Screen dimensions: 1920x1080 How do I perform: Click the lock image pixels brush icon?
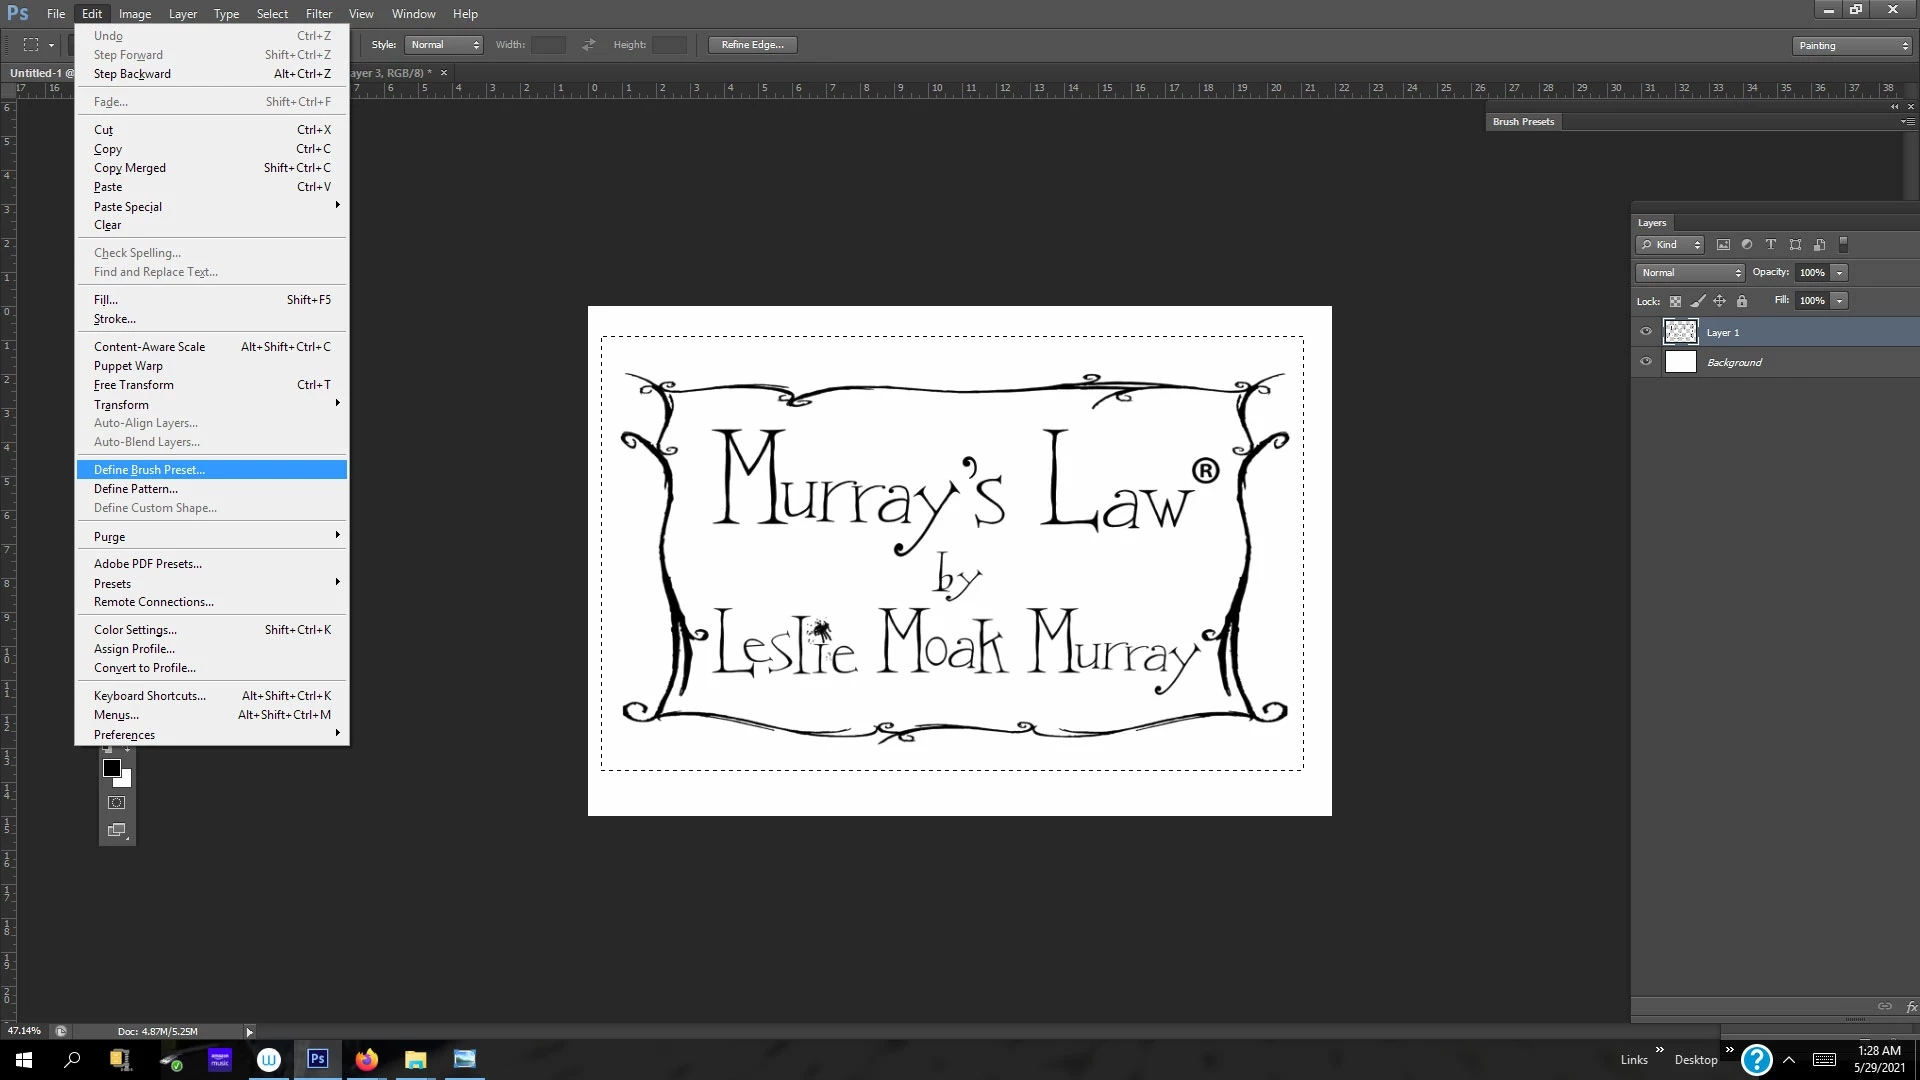[1697, 301]
